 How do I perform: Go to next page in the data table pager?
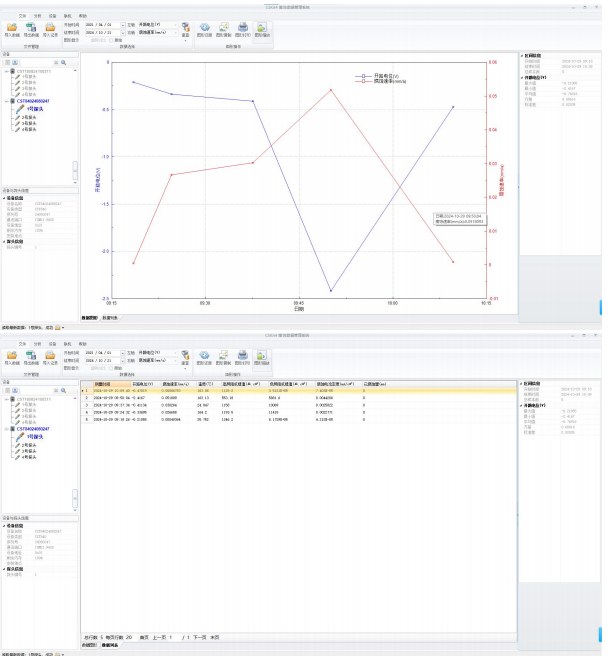[200, 637]
